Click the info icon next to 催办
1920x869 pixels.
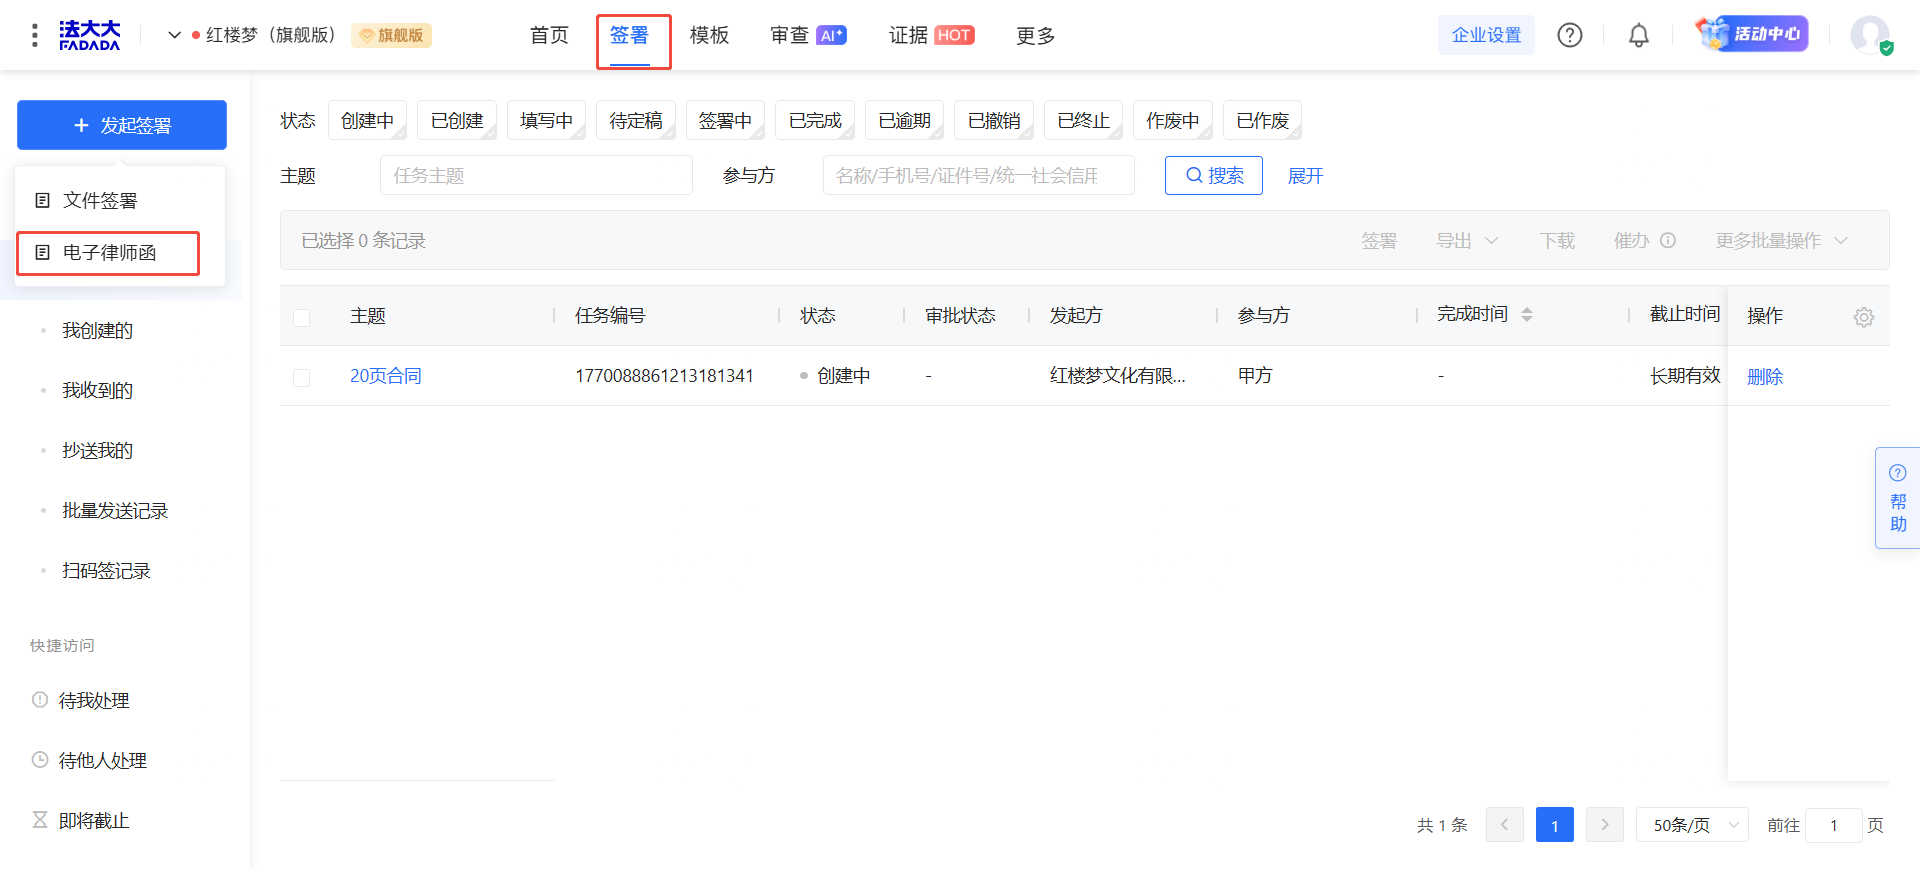(x=1668, y=241)
